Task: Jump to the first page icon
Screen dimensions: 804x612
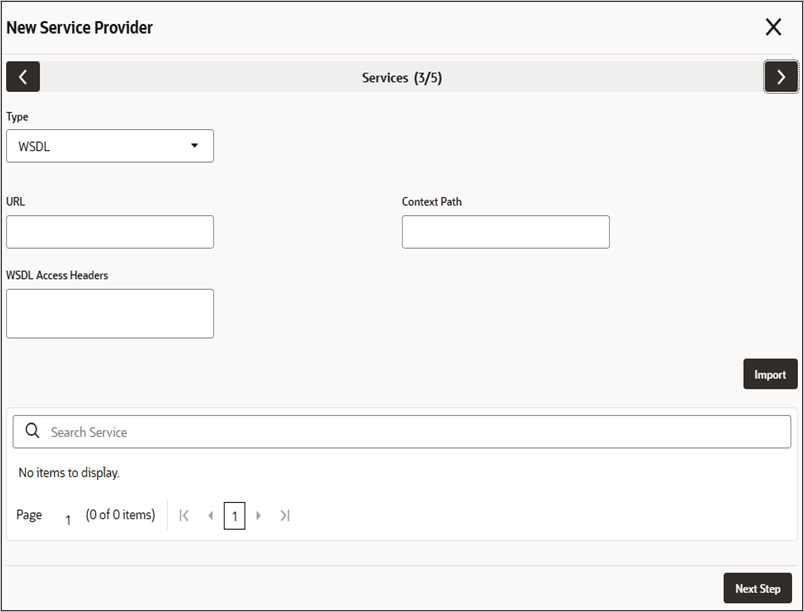Action: point(184,516)
